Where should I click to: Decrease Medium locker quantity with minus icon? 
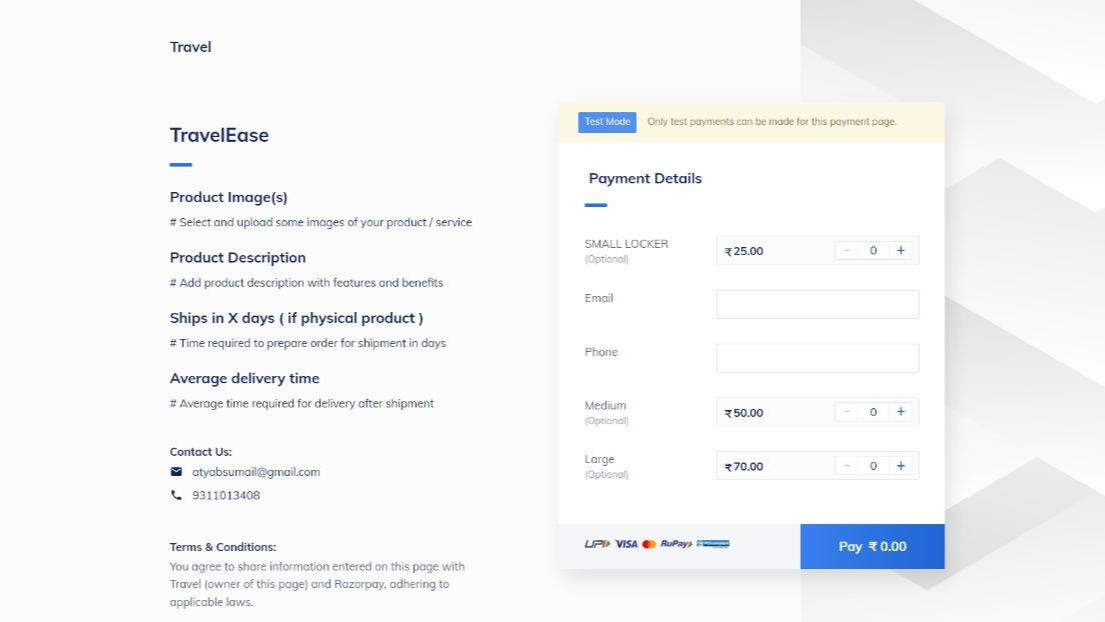(x=846, y=412)
